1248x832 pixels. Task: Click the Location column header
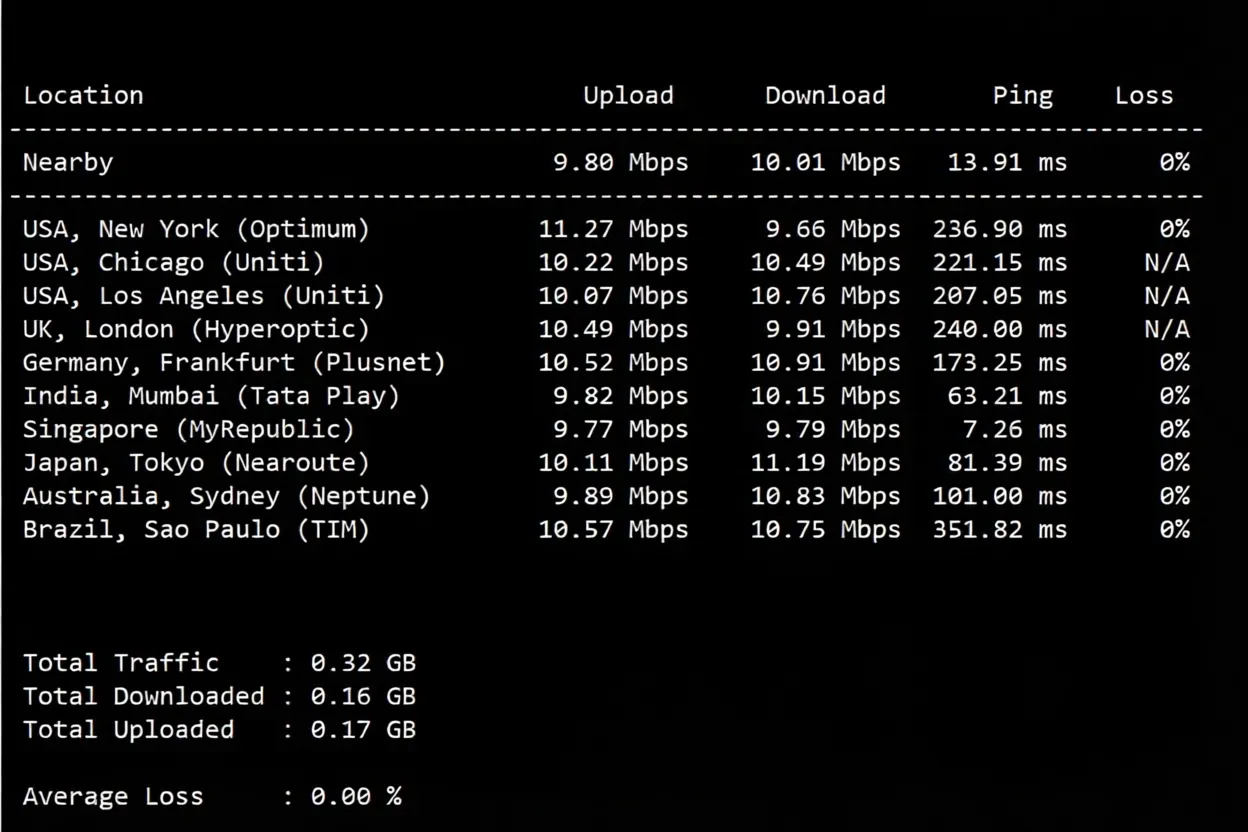83,96
